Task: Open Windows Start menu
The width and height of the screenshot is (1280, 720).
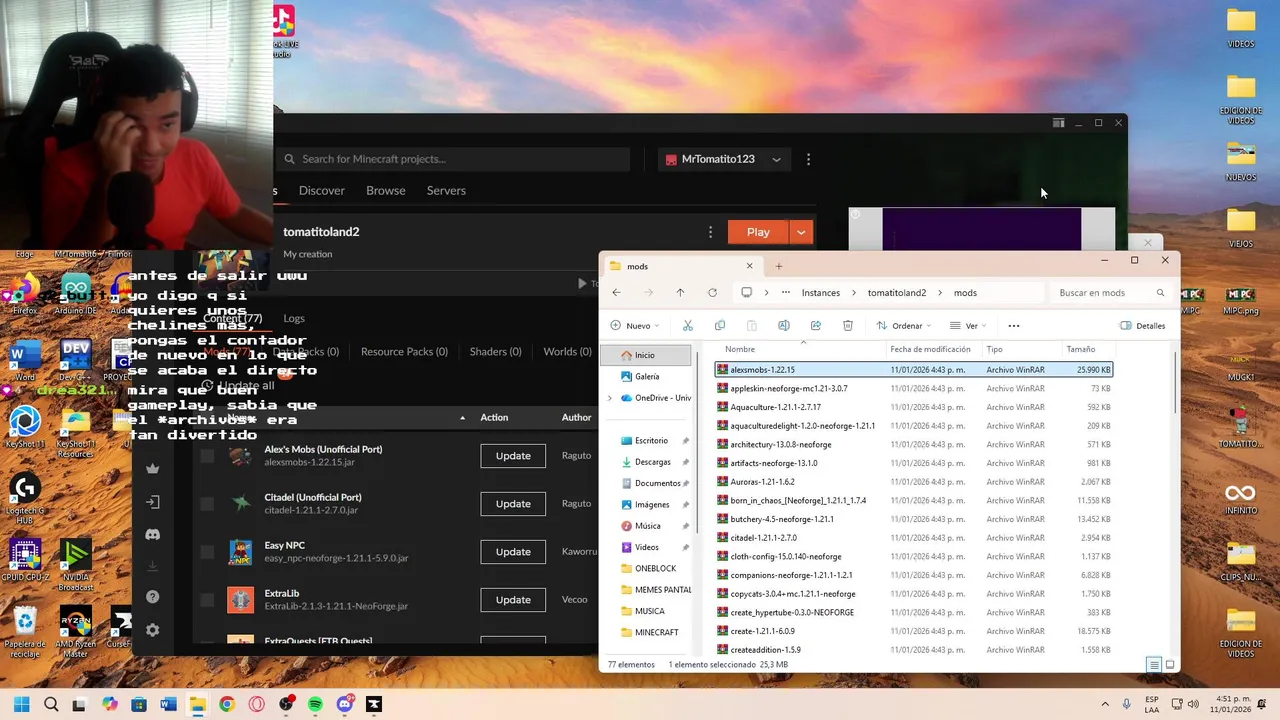Action: coord(21,704)
